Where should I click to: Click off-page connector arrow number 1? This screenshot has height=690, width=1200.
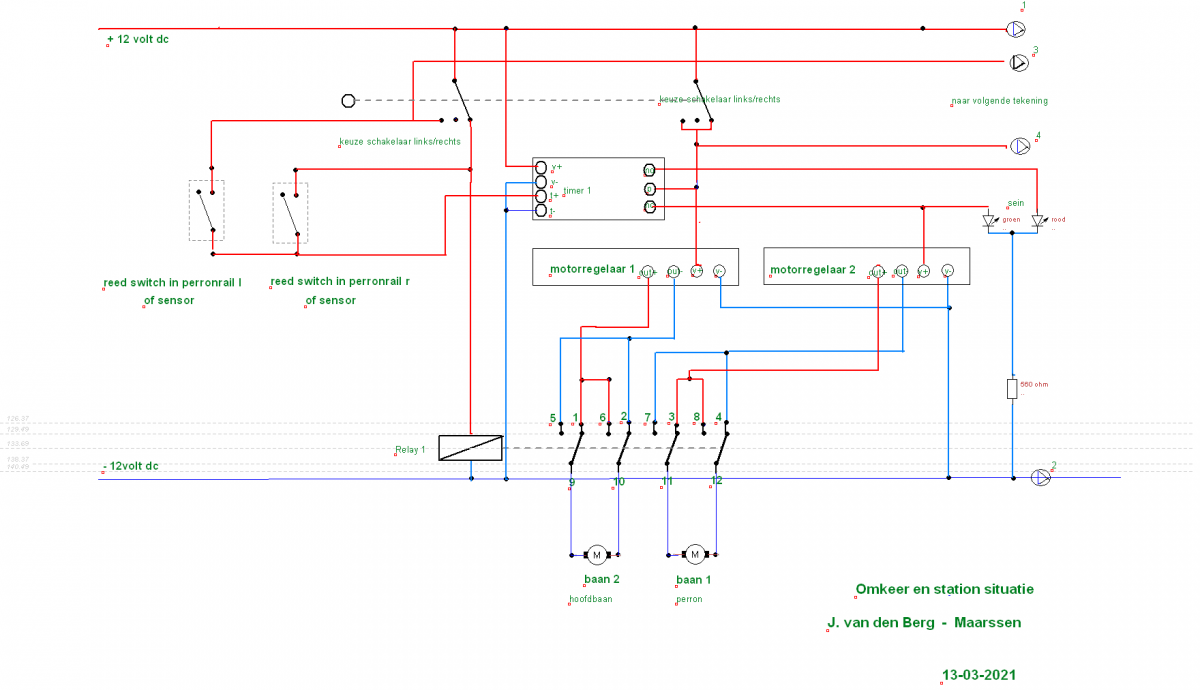[1016, 29]
